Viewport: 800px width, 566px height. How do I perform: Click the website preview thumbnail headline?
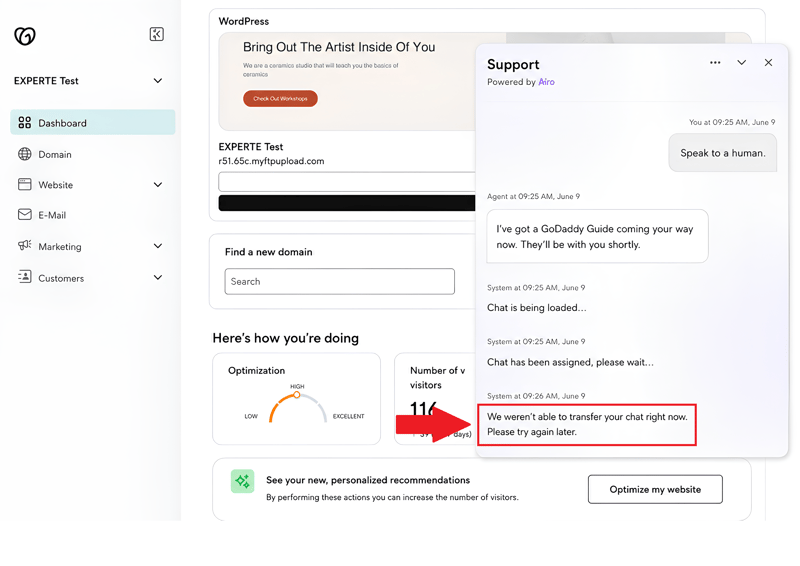(339, 47)
